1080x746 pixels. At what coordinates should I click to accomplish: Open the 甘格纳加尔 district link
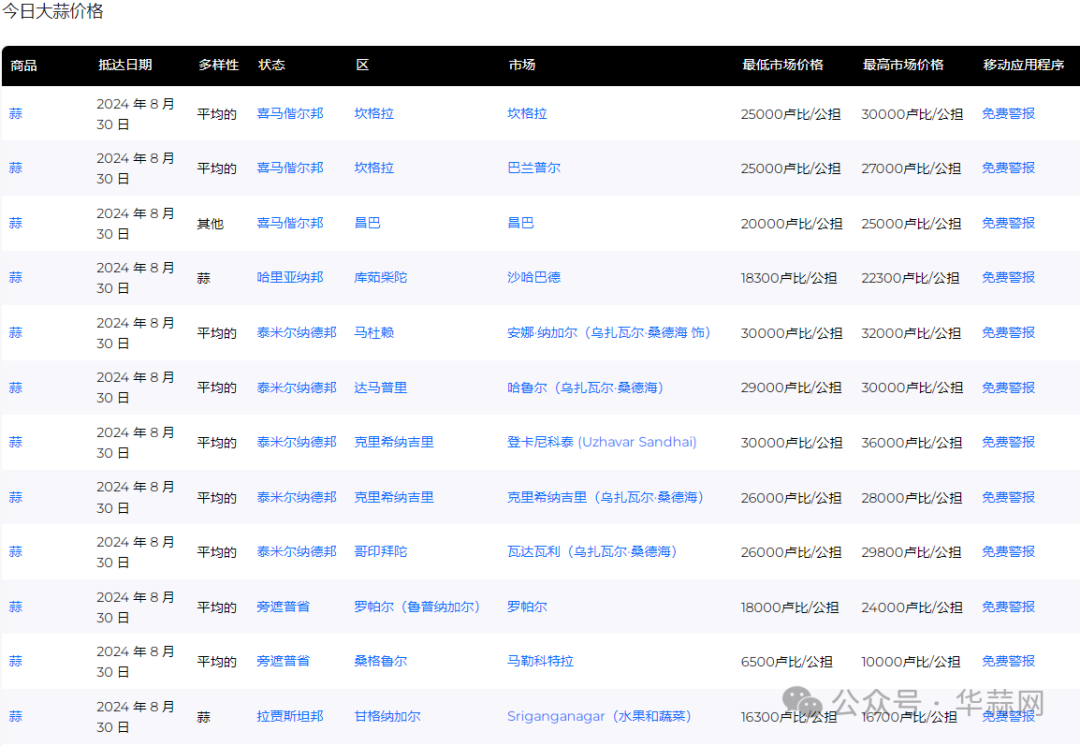tap(387, 716)
